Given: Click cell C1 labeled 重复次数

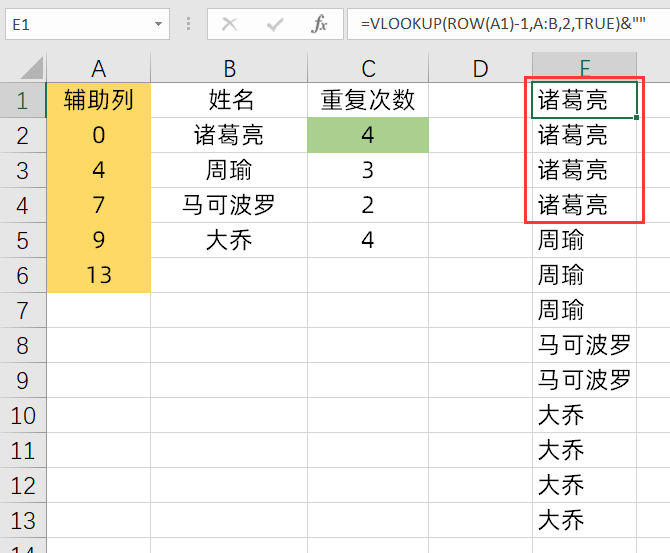Looking at the screenshot, I should point(368,100).
